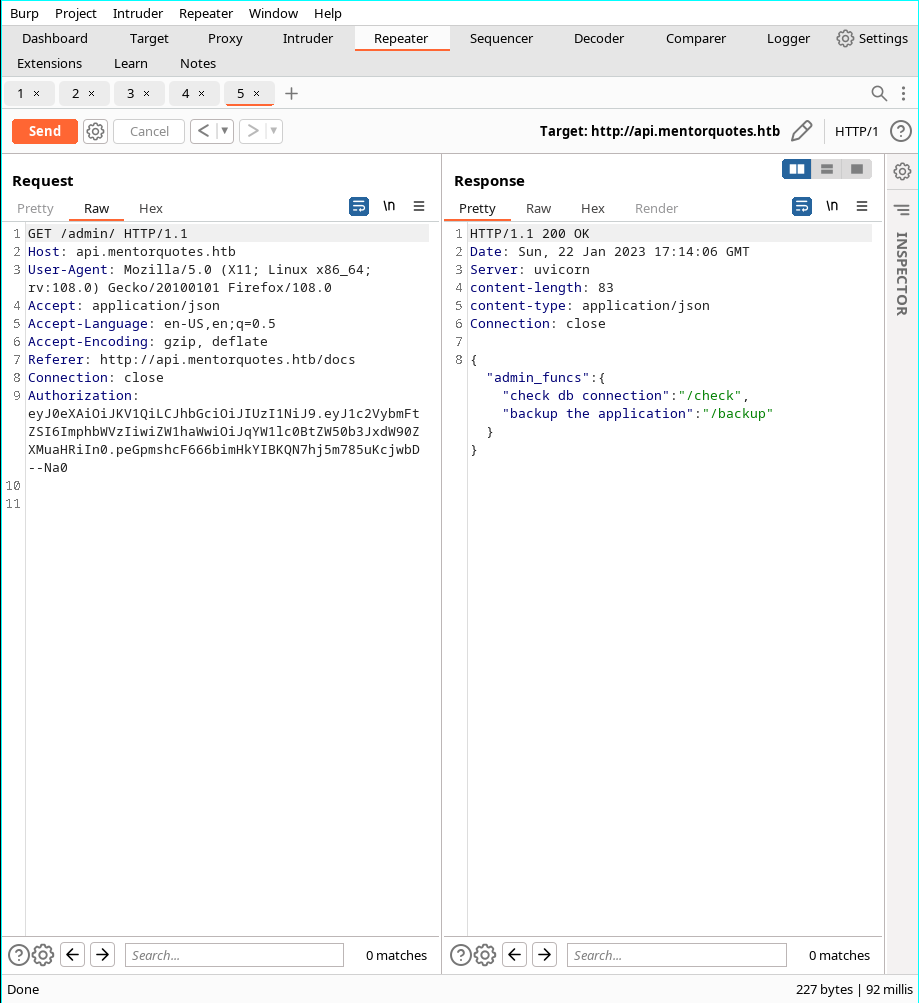Switch request view to Pretty
Viewport: 919px width, 1003px height.
tap(35, 209)
